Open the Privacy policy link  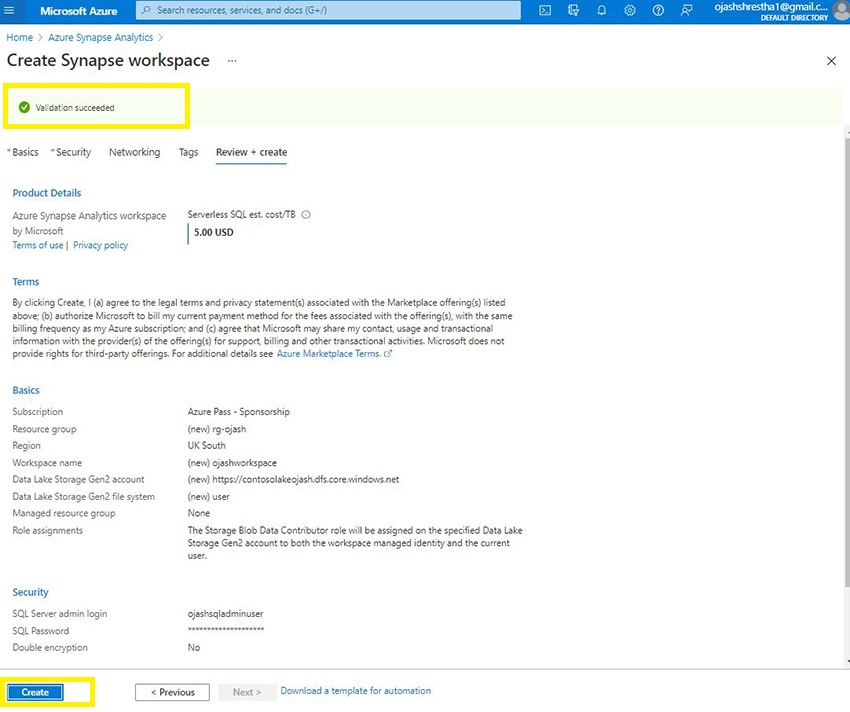[x=100, y=245]
